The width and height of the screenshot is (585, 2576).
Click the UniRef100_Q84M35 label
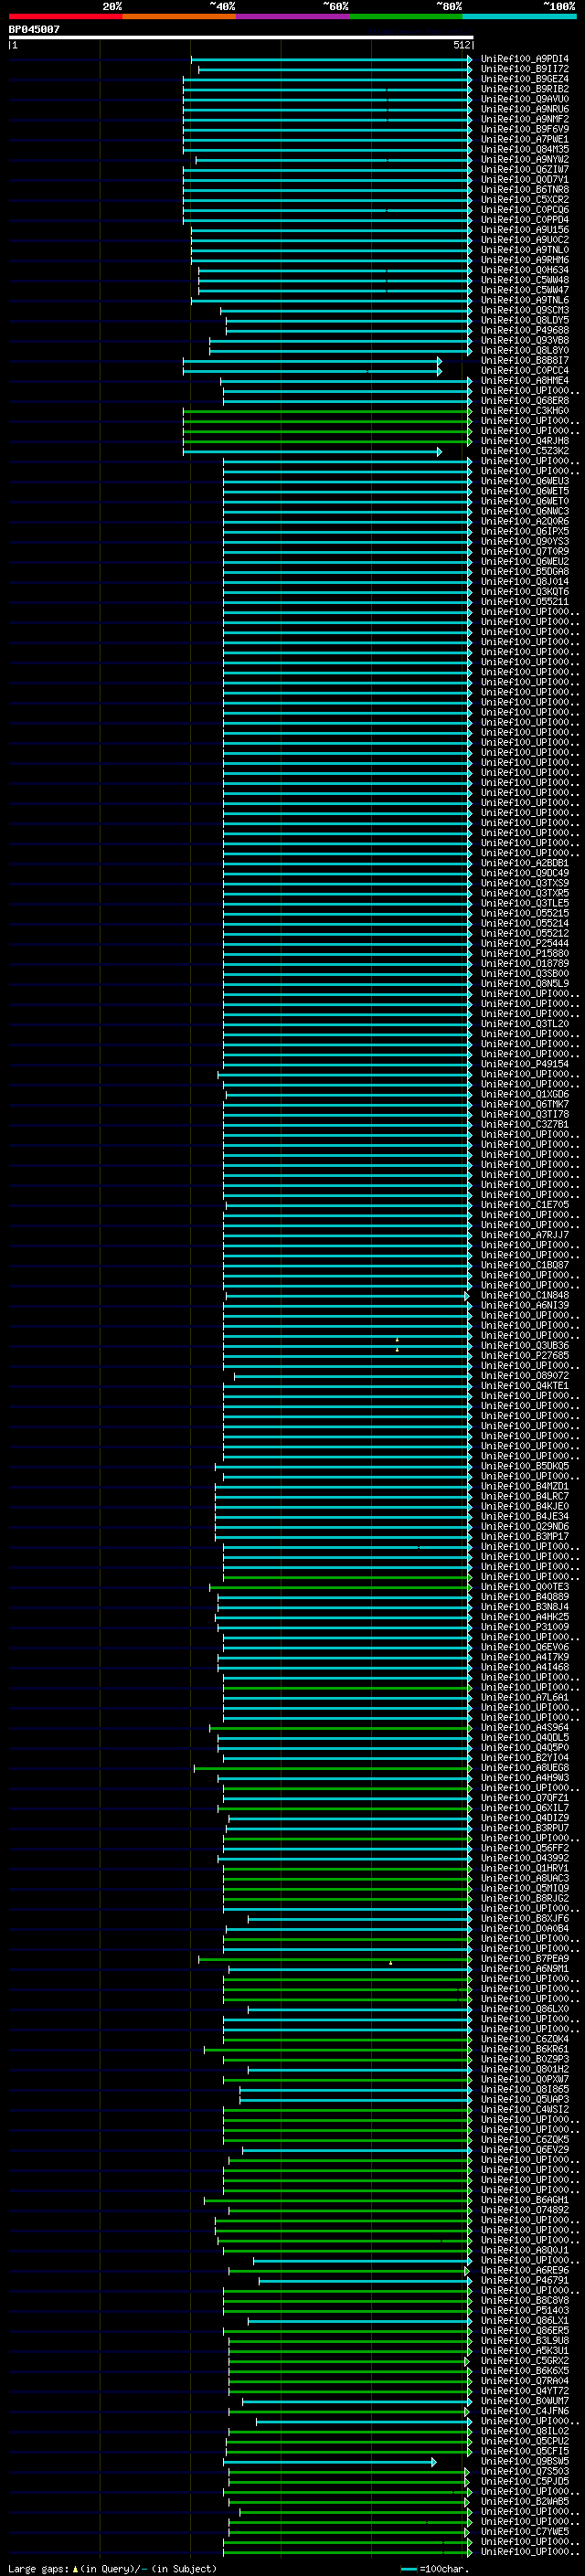click(525, 149)
